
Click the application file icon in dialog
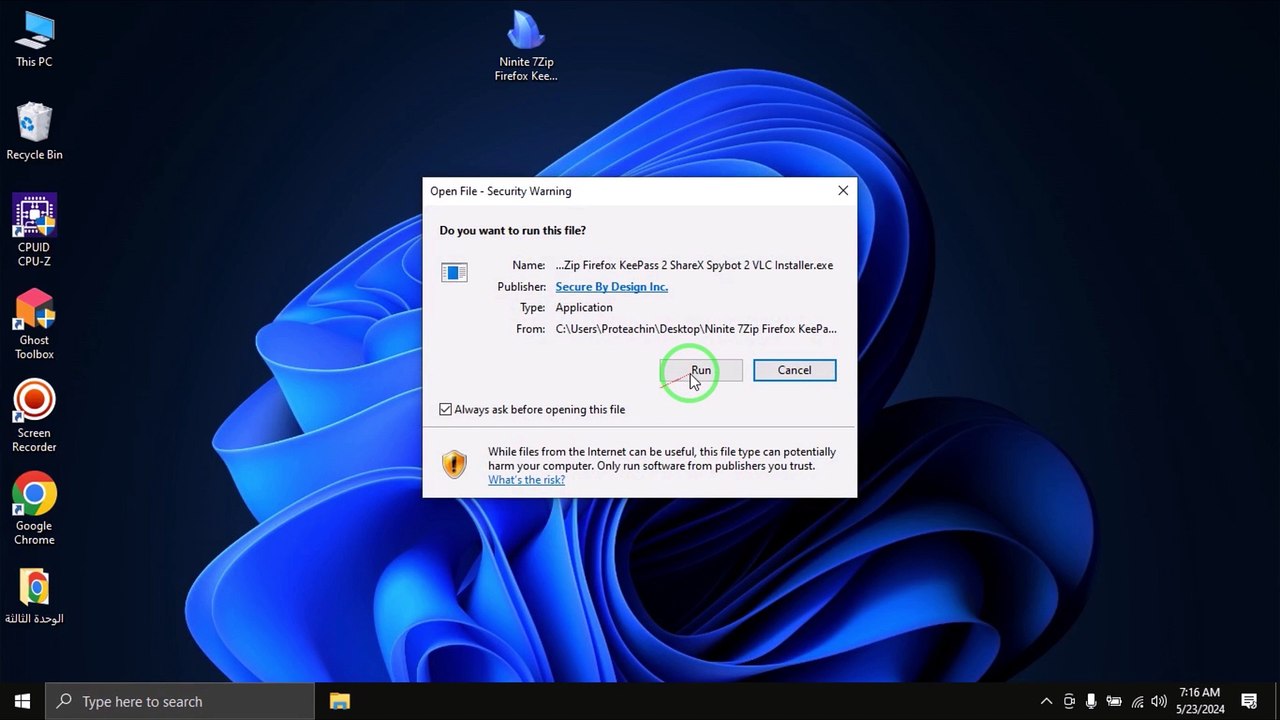[454, 272]
